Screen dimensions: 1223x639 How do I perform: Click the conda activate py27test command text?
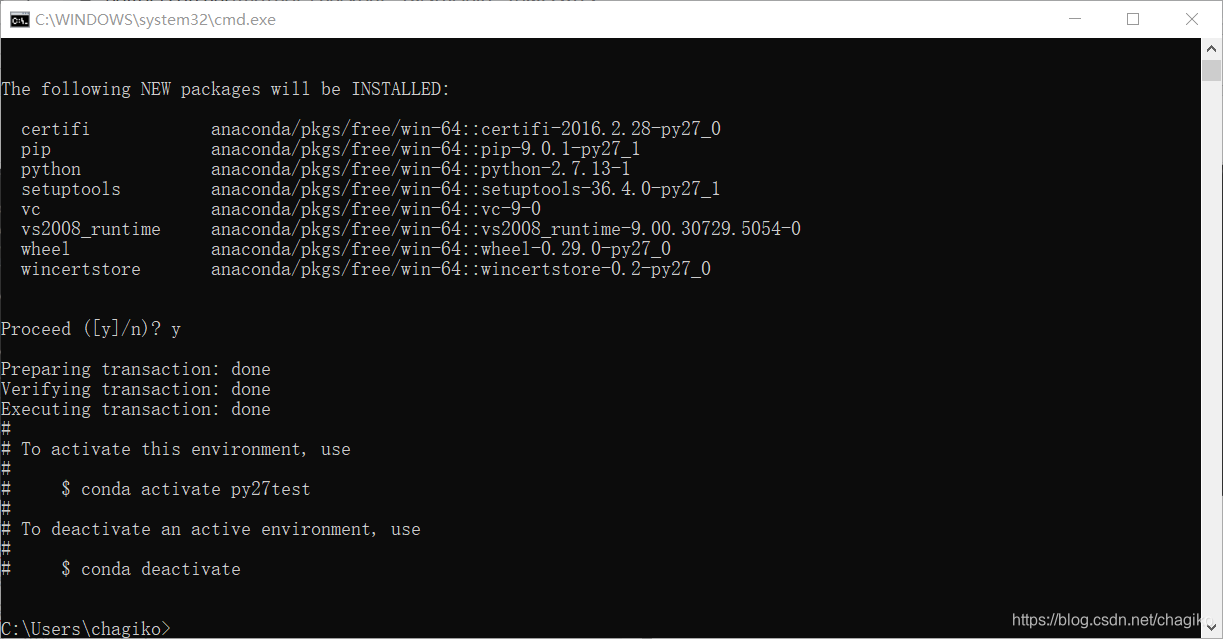(195, 488)
